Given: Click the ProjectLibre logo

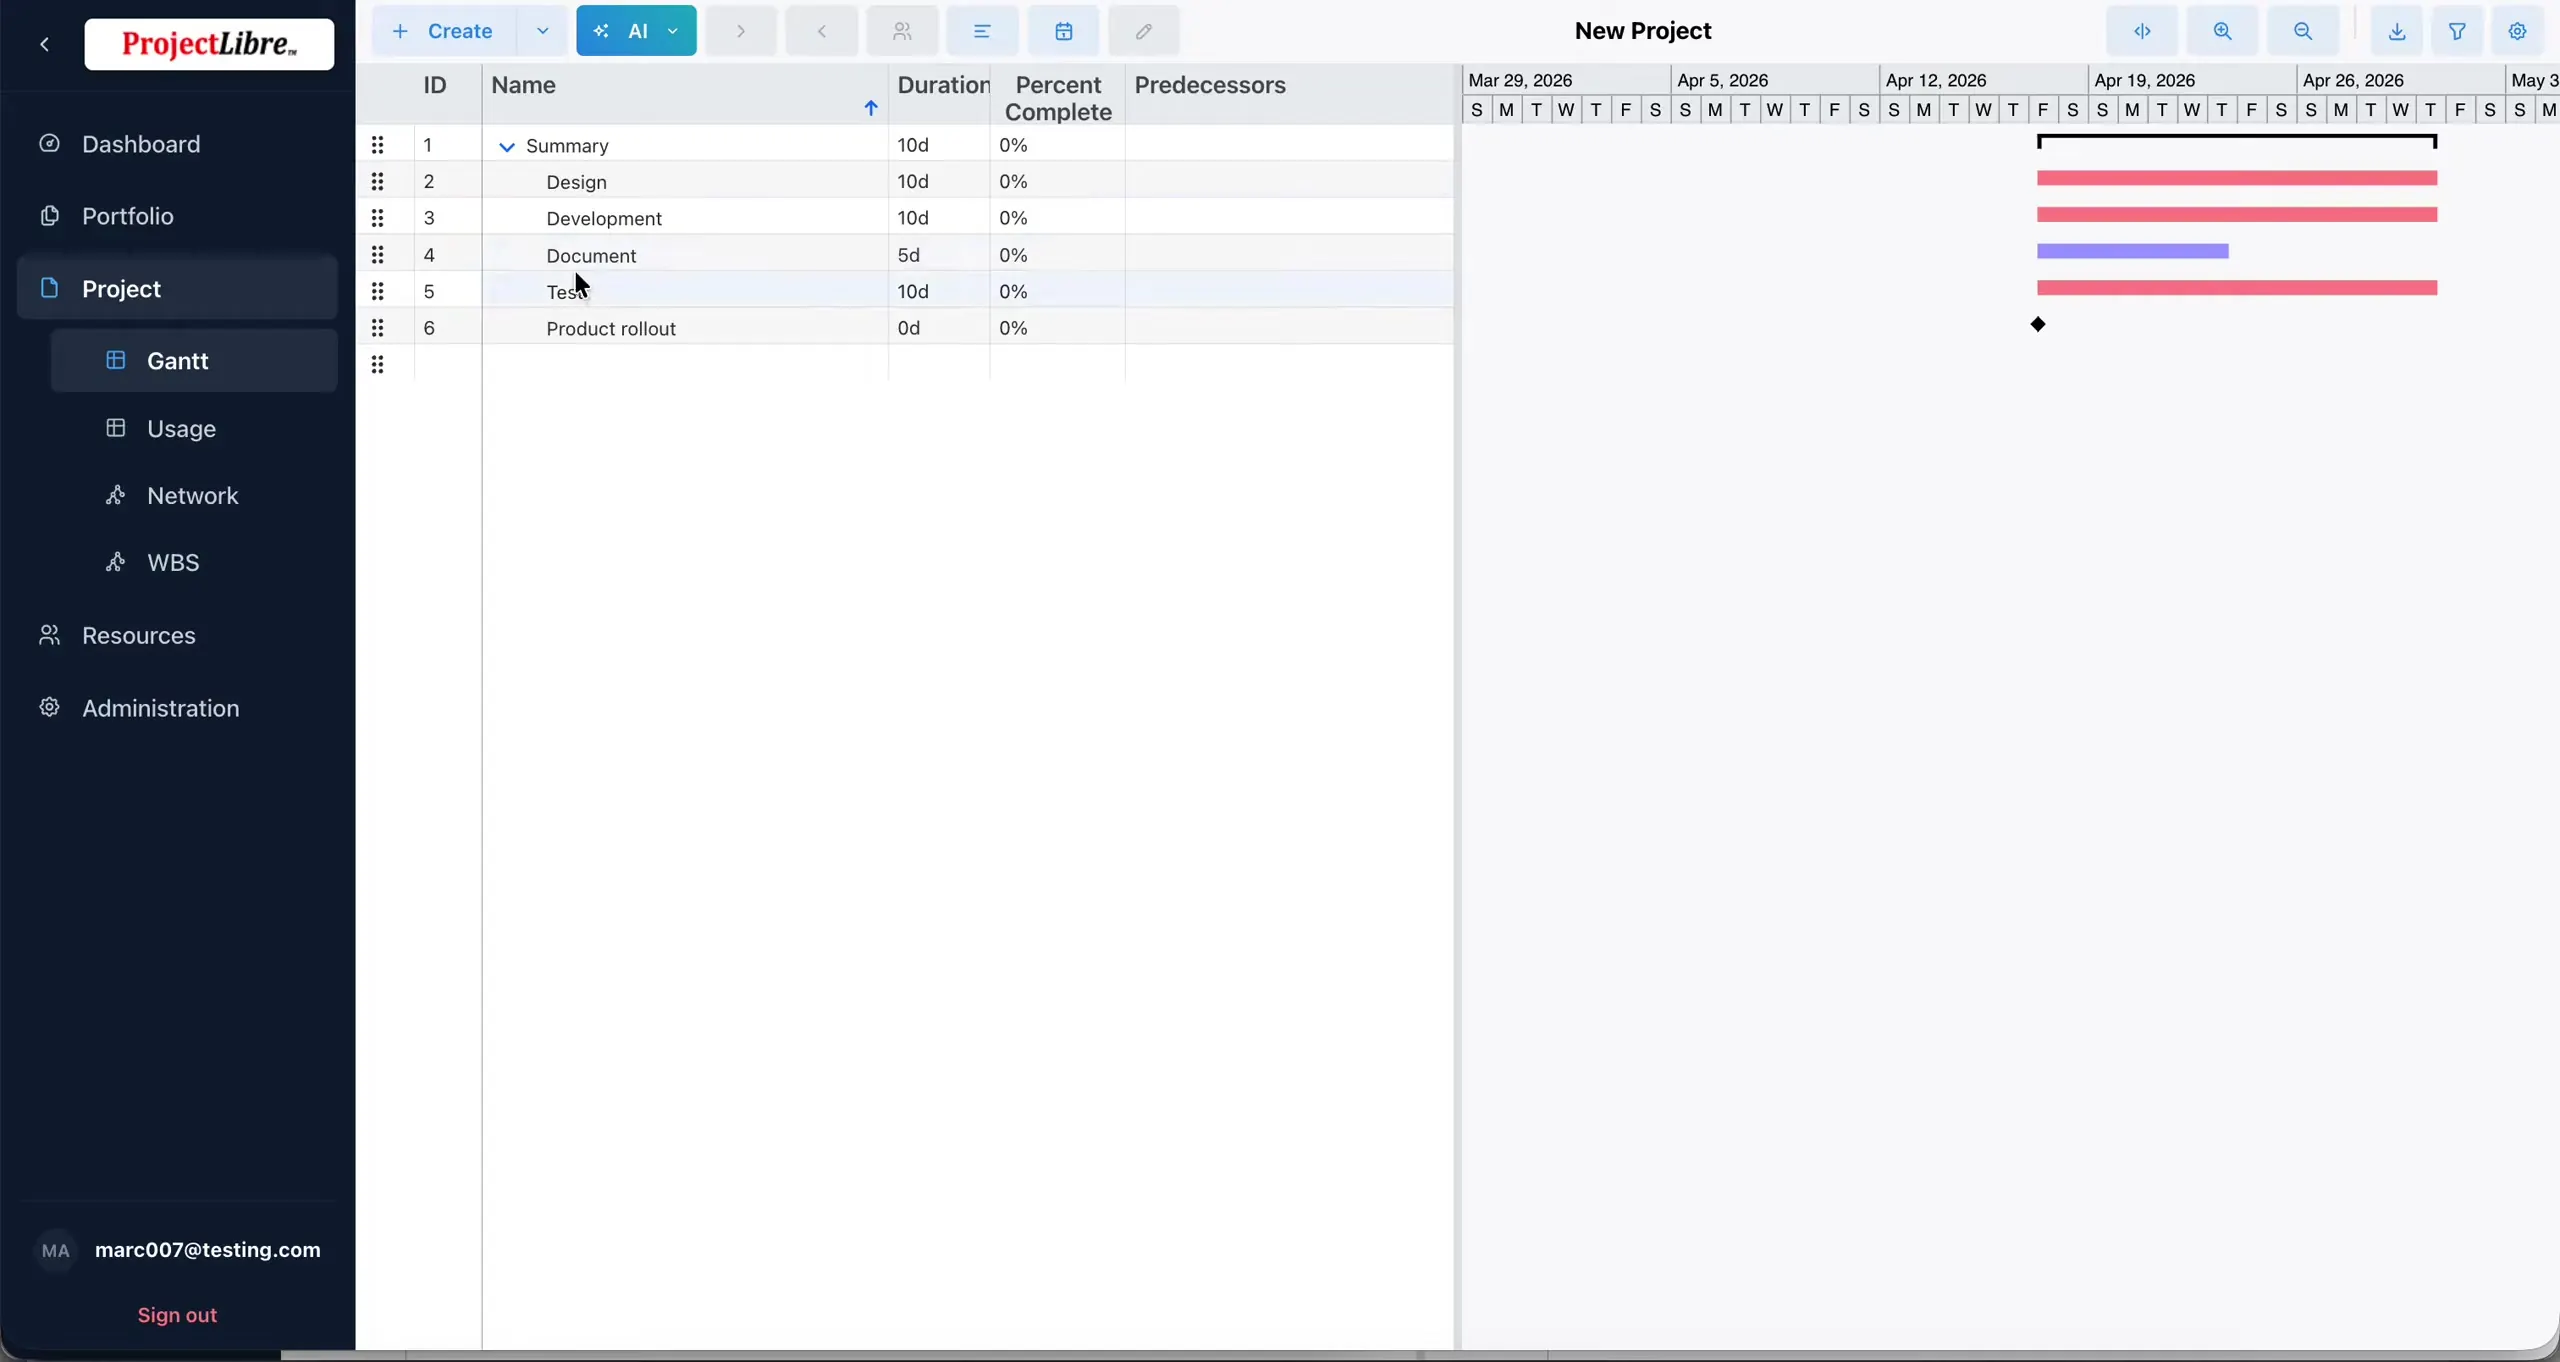Looking at the screenshot, I should [x=209, y=44].
